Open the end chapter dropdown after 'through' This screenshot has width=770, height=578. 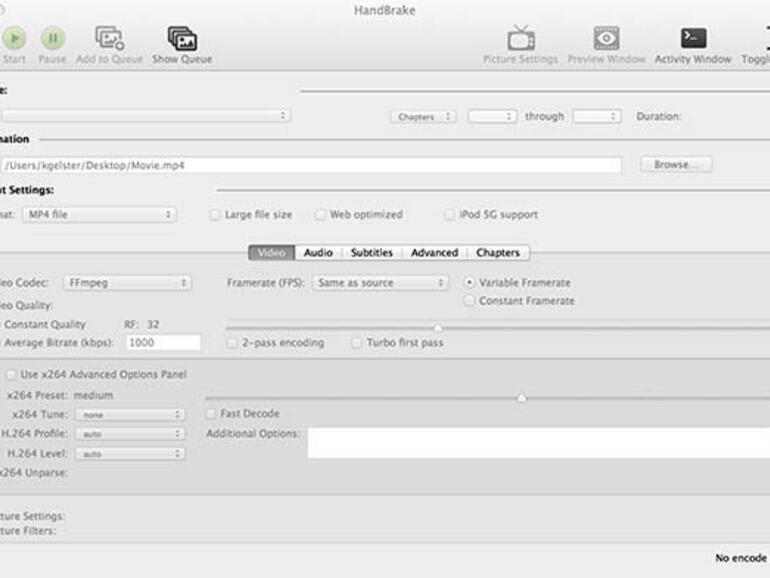pos(597,117)
